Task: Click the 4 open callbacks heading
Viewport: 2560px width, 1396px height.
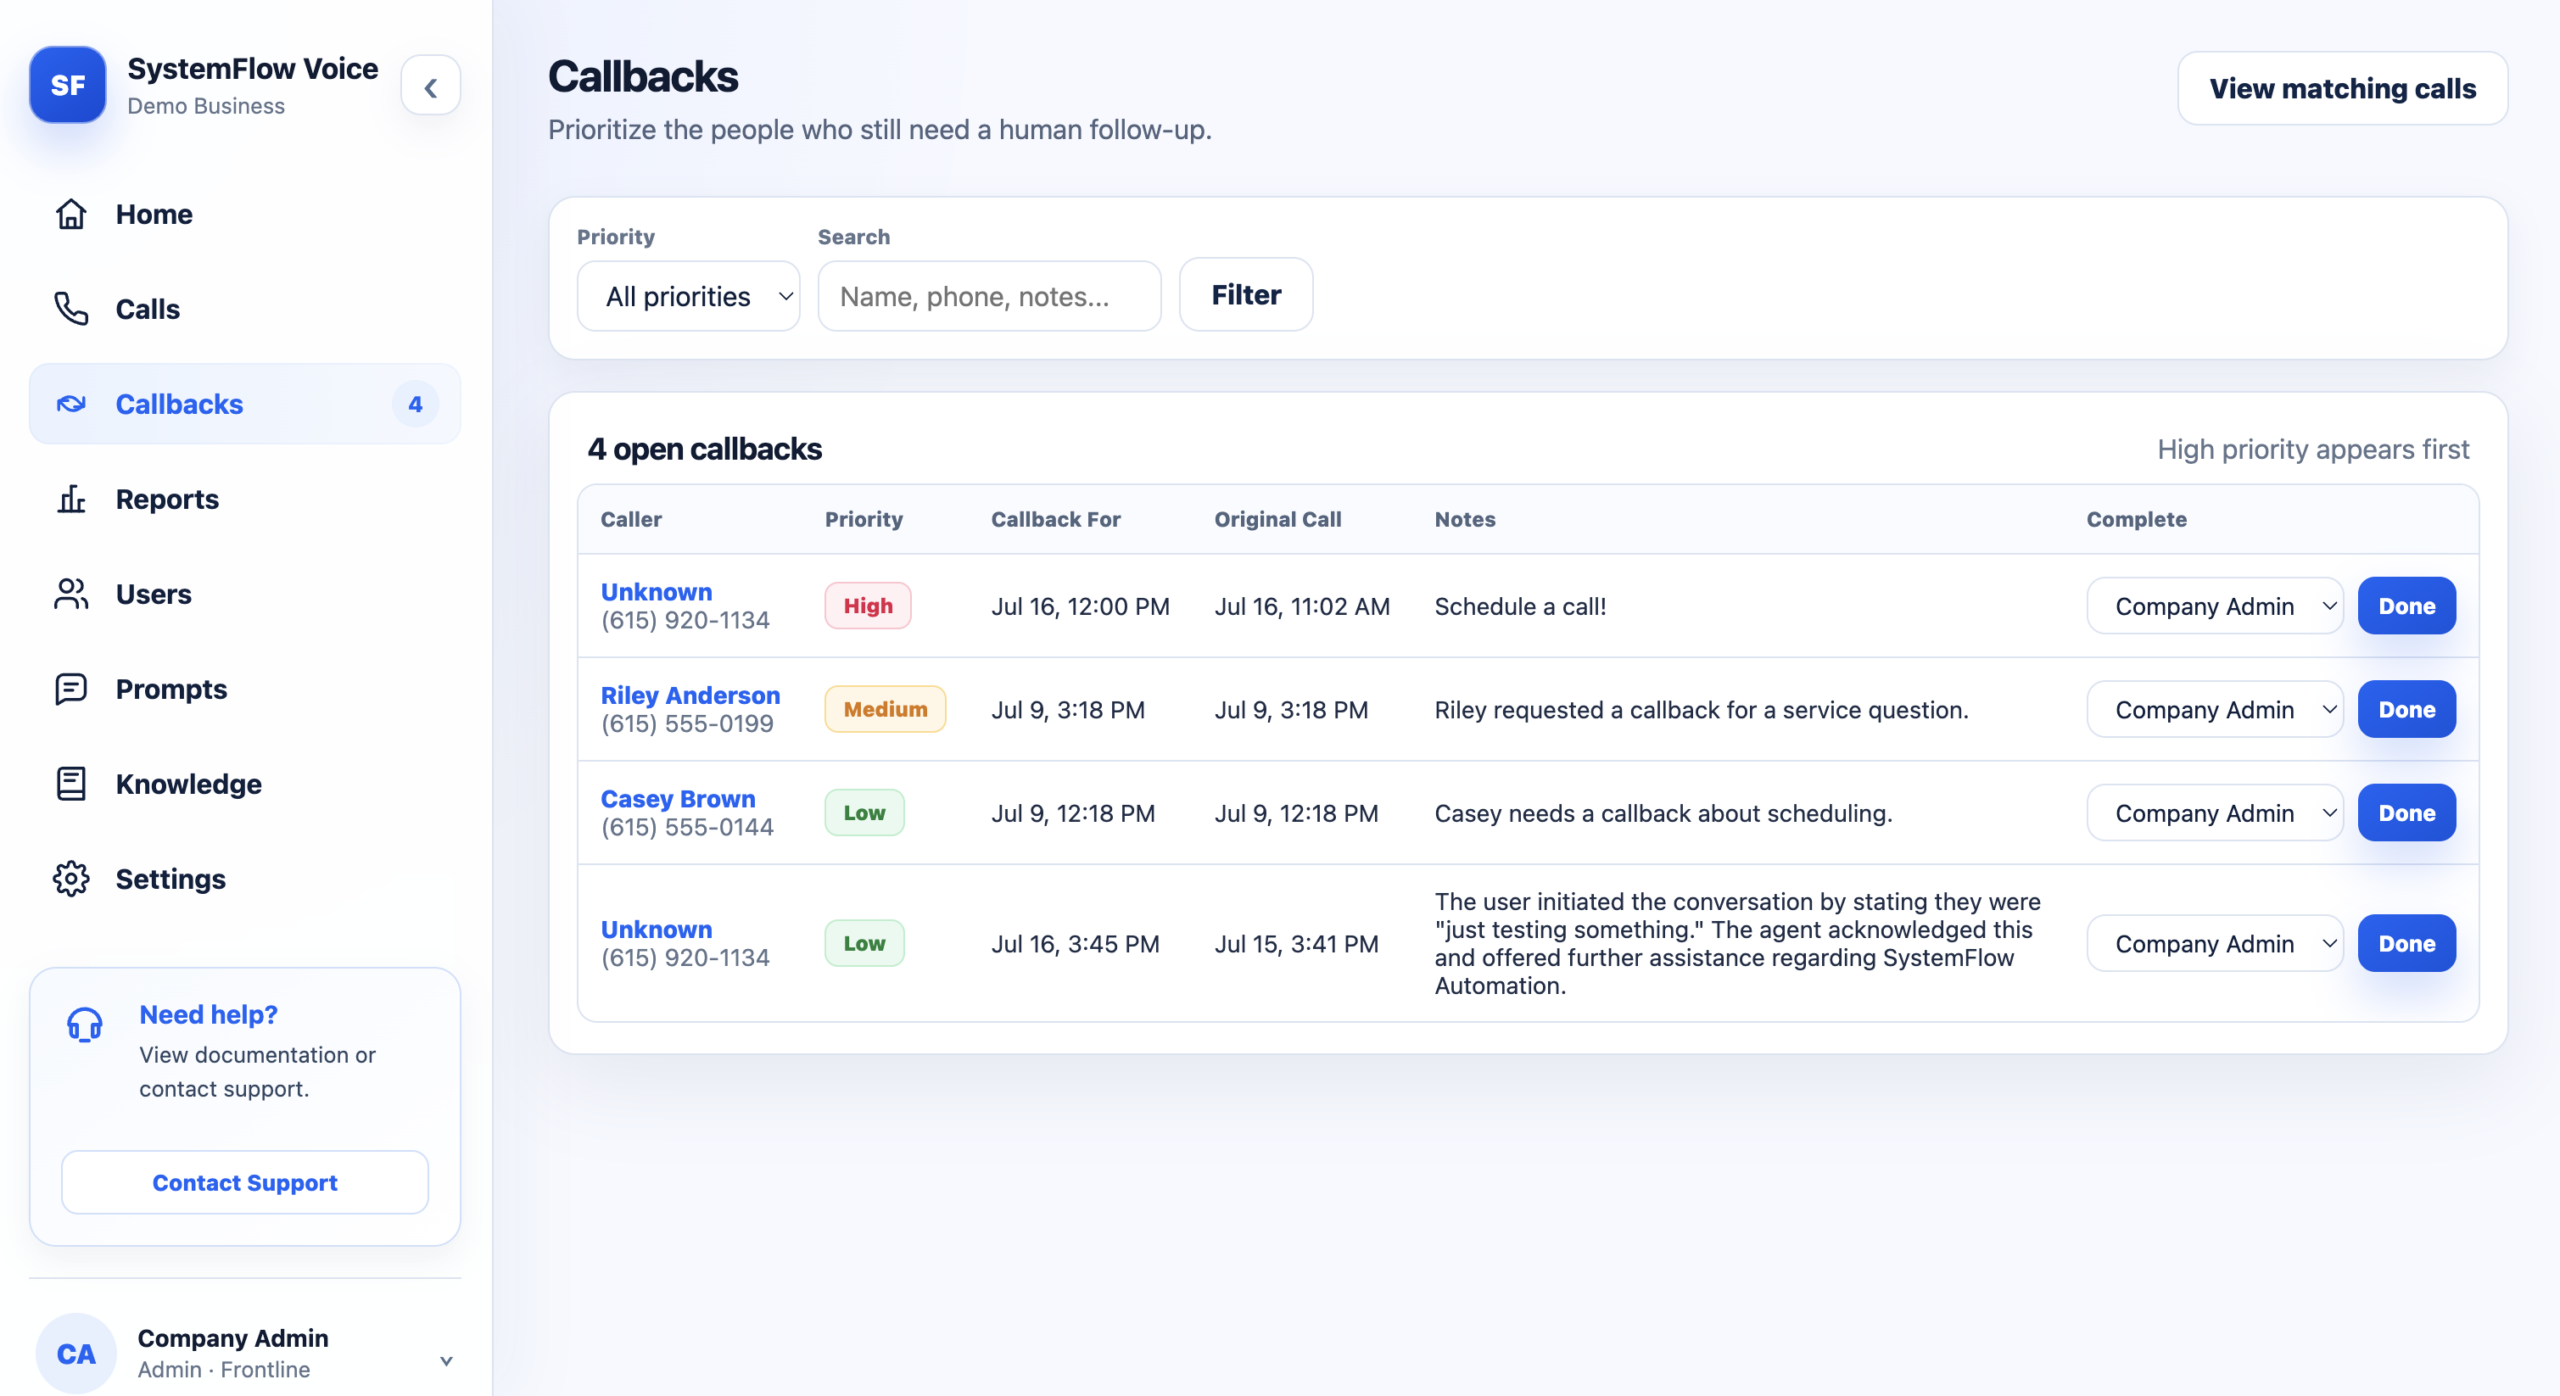Action: point(705,449)
